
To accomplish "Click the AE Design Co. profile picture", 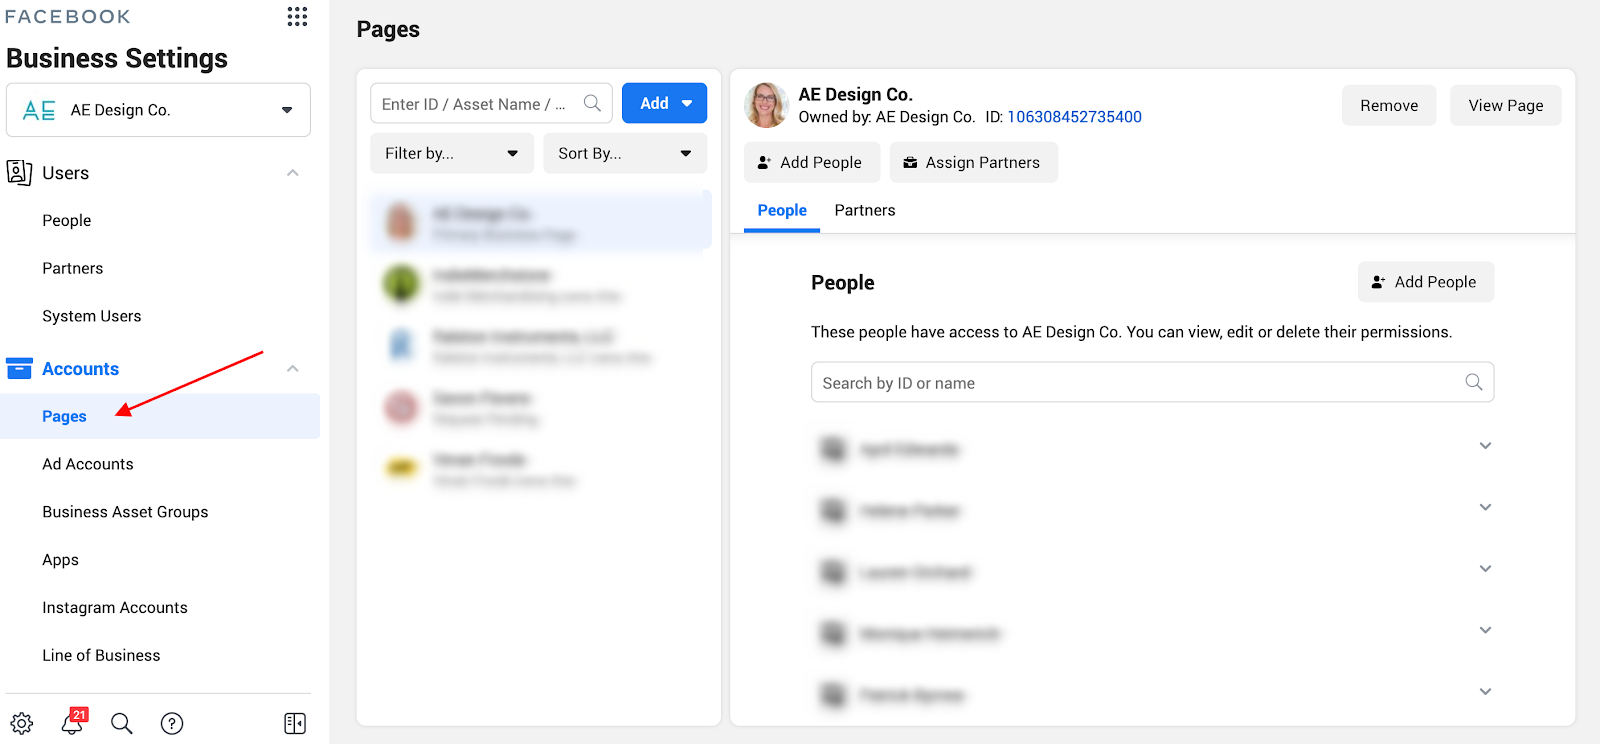I will pyautogui.click(x=766, y=105).
